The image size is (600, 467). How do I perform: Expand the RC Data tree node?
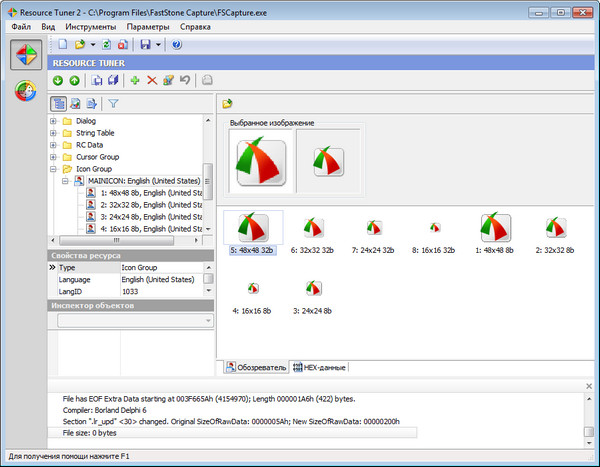click(54, 145)
